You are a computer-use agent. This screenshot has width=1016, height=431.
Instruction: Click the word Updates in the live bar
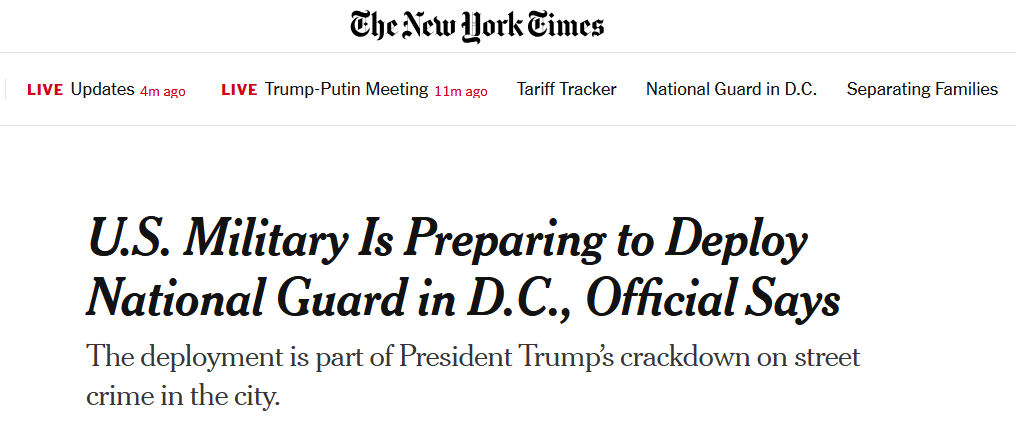[x=102, y=89]
